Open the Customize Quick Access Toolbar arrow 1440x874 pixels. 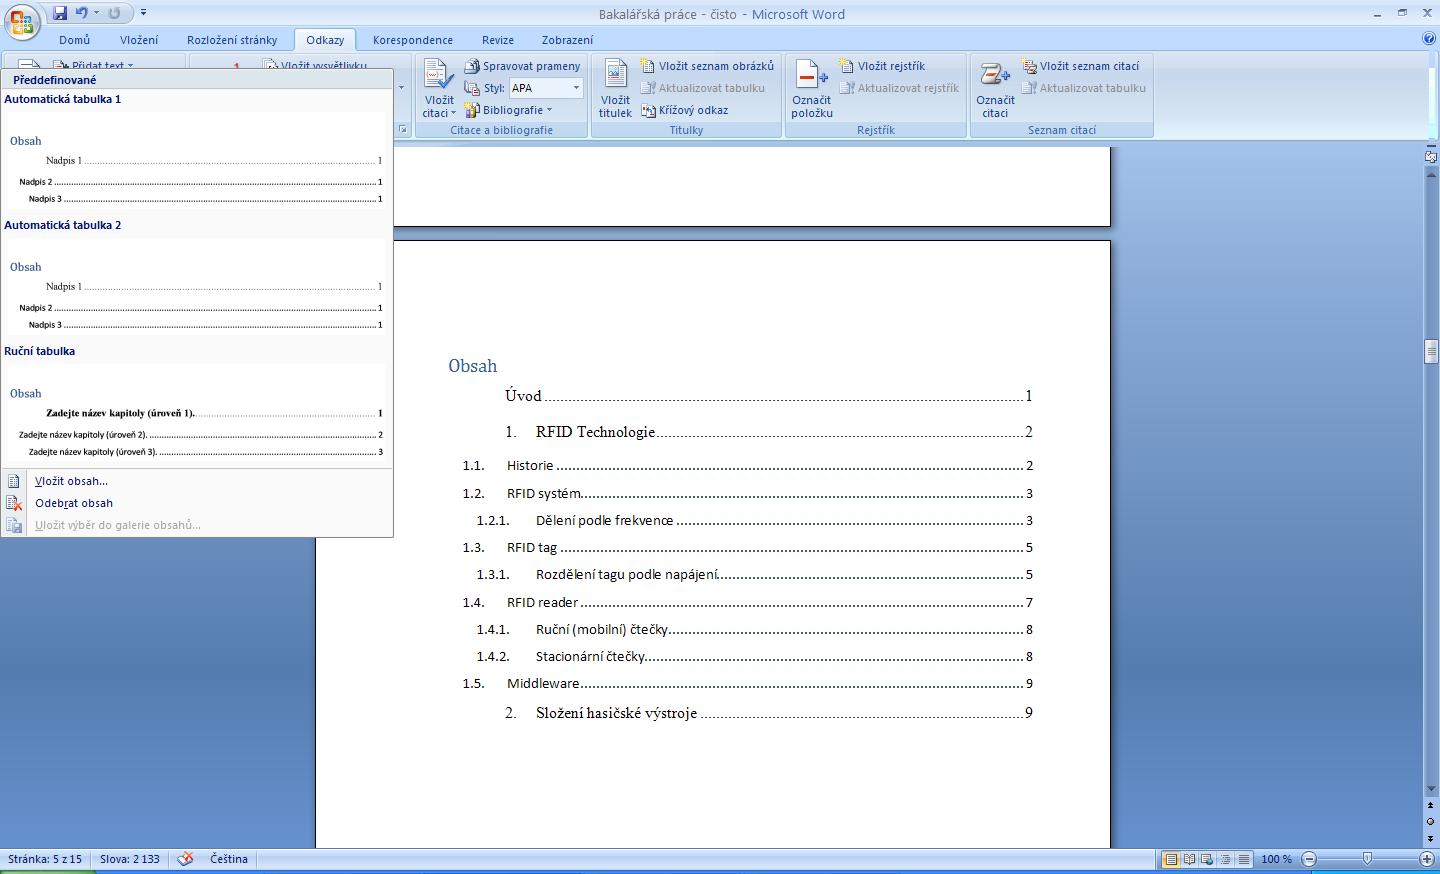pos(144,13)
